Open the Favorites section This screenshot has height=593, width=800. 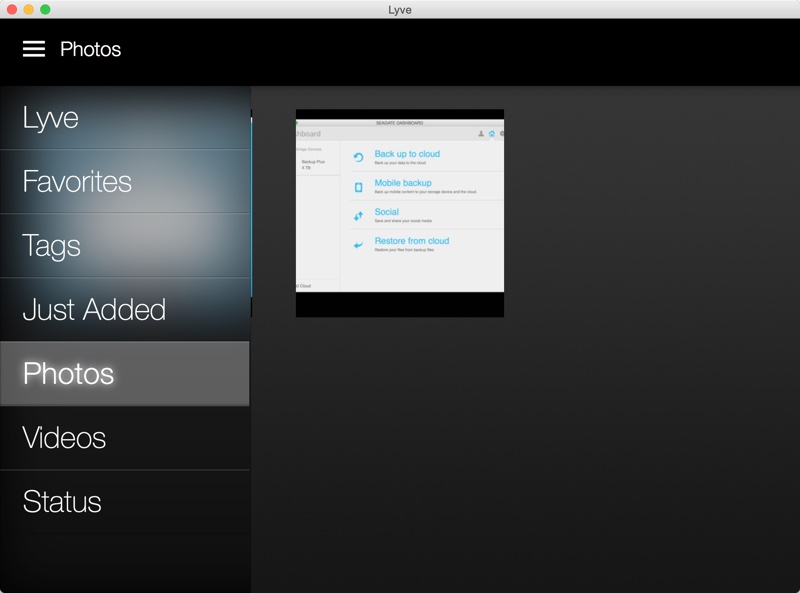[x=125, y=182]
